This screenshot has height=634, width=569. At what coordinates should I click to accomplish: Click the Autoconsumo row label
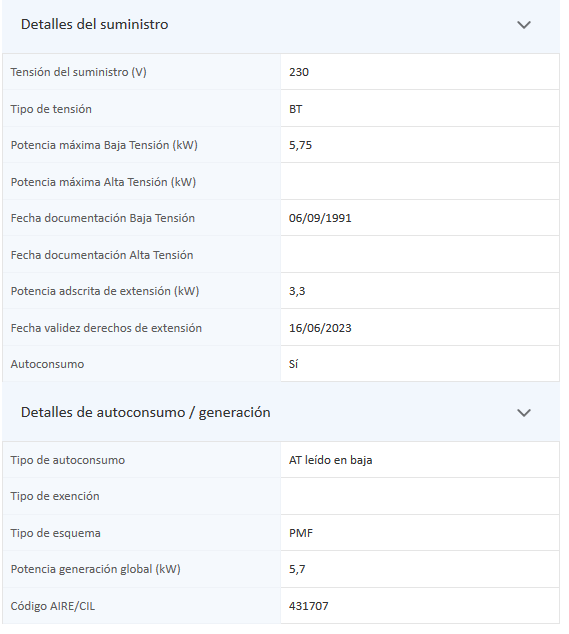47,364
